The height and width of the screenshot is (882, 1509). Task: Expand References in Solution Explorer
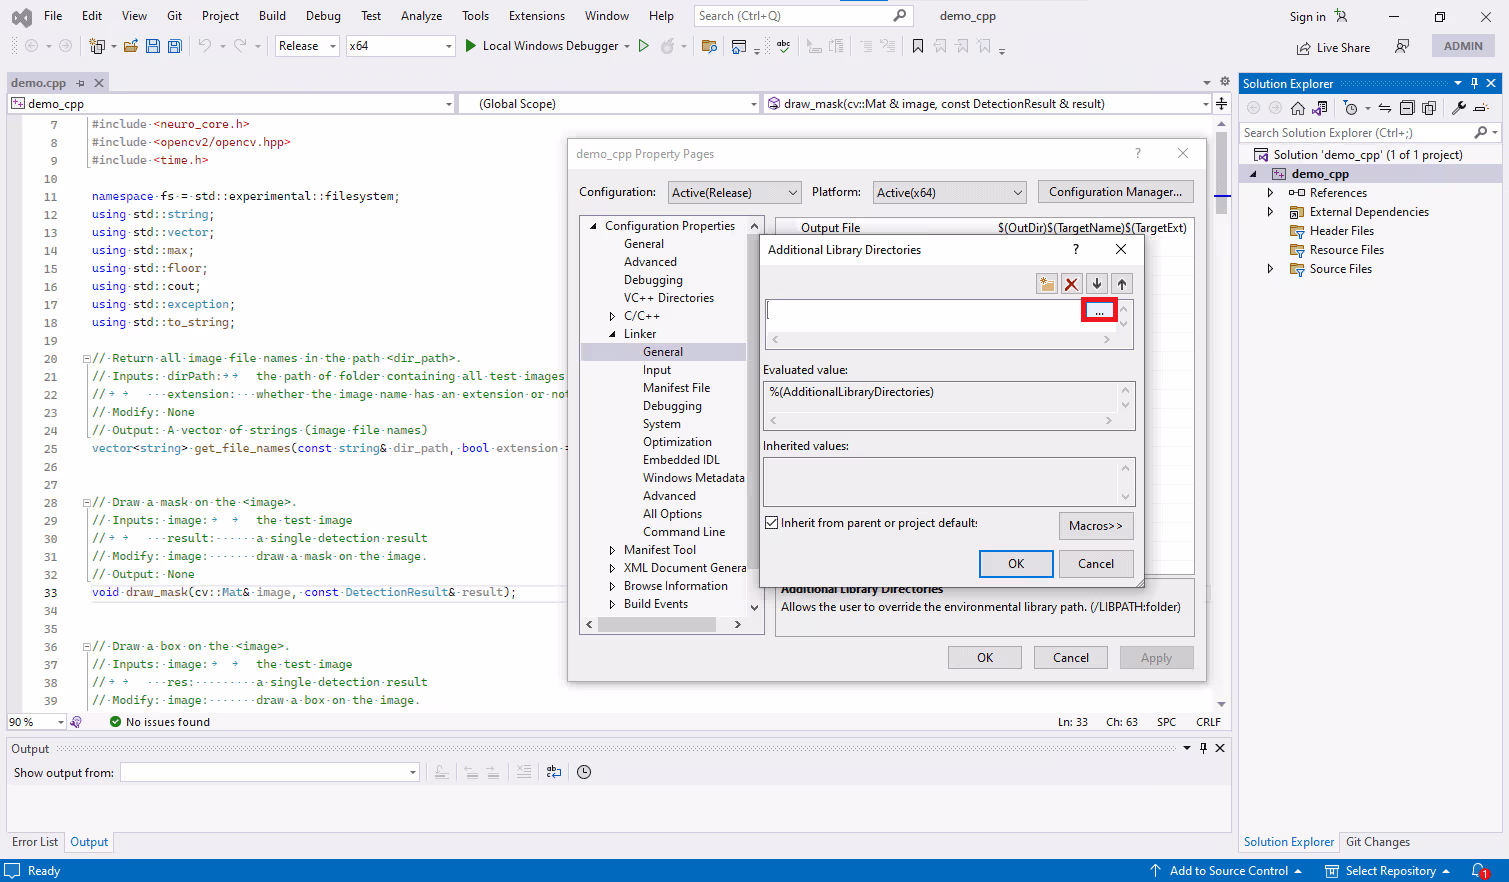tap(1270, 193)
